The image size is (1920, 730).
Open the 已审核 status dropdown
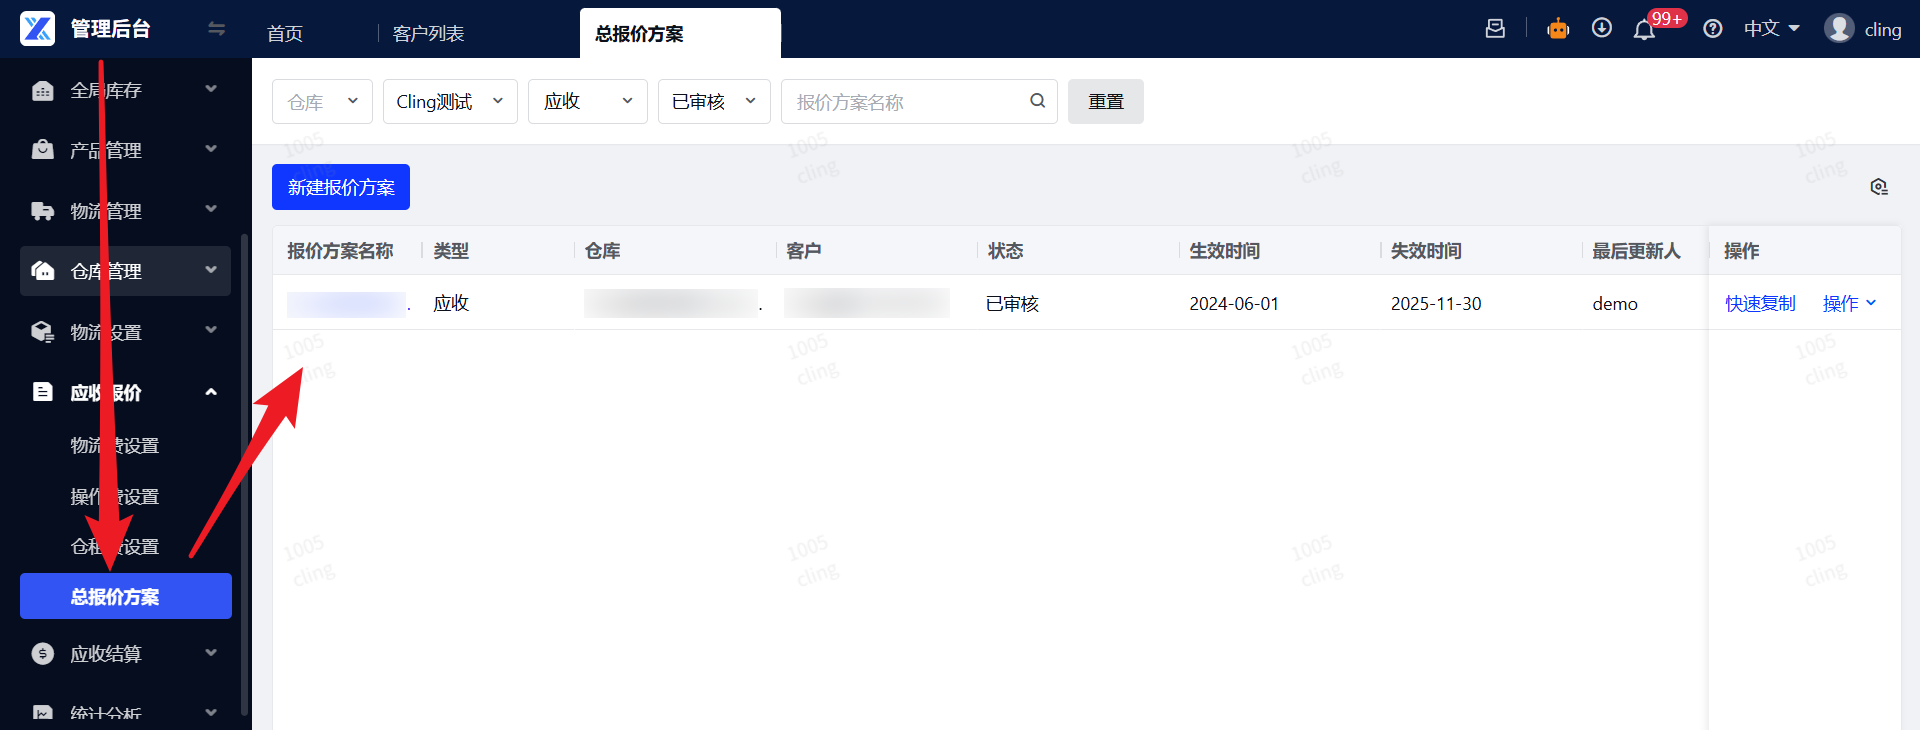click(x=714, y=101)
